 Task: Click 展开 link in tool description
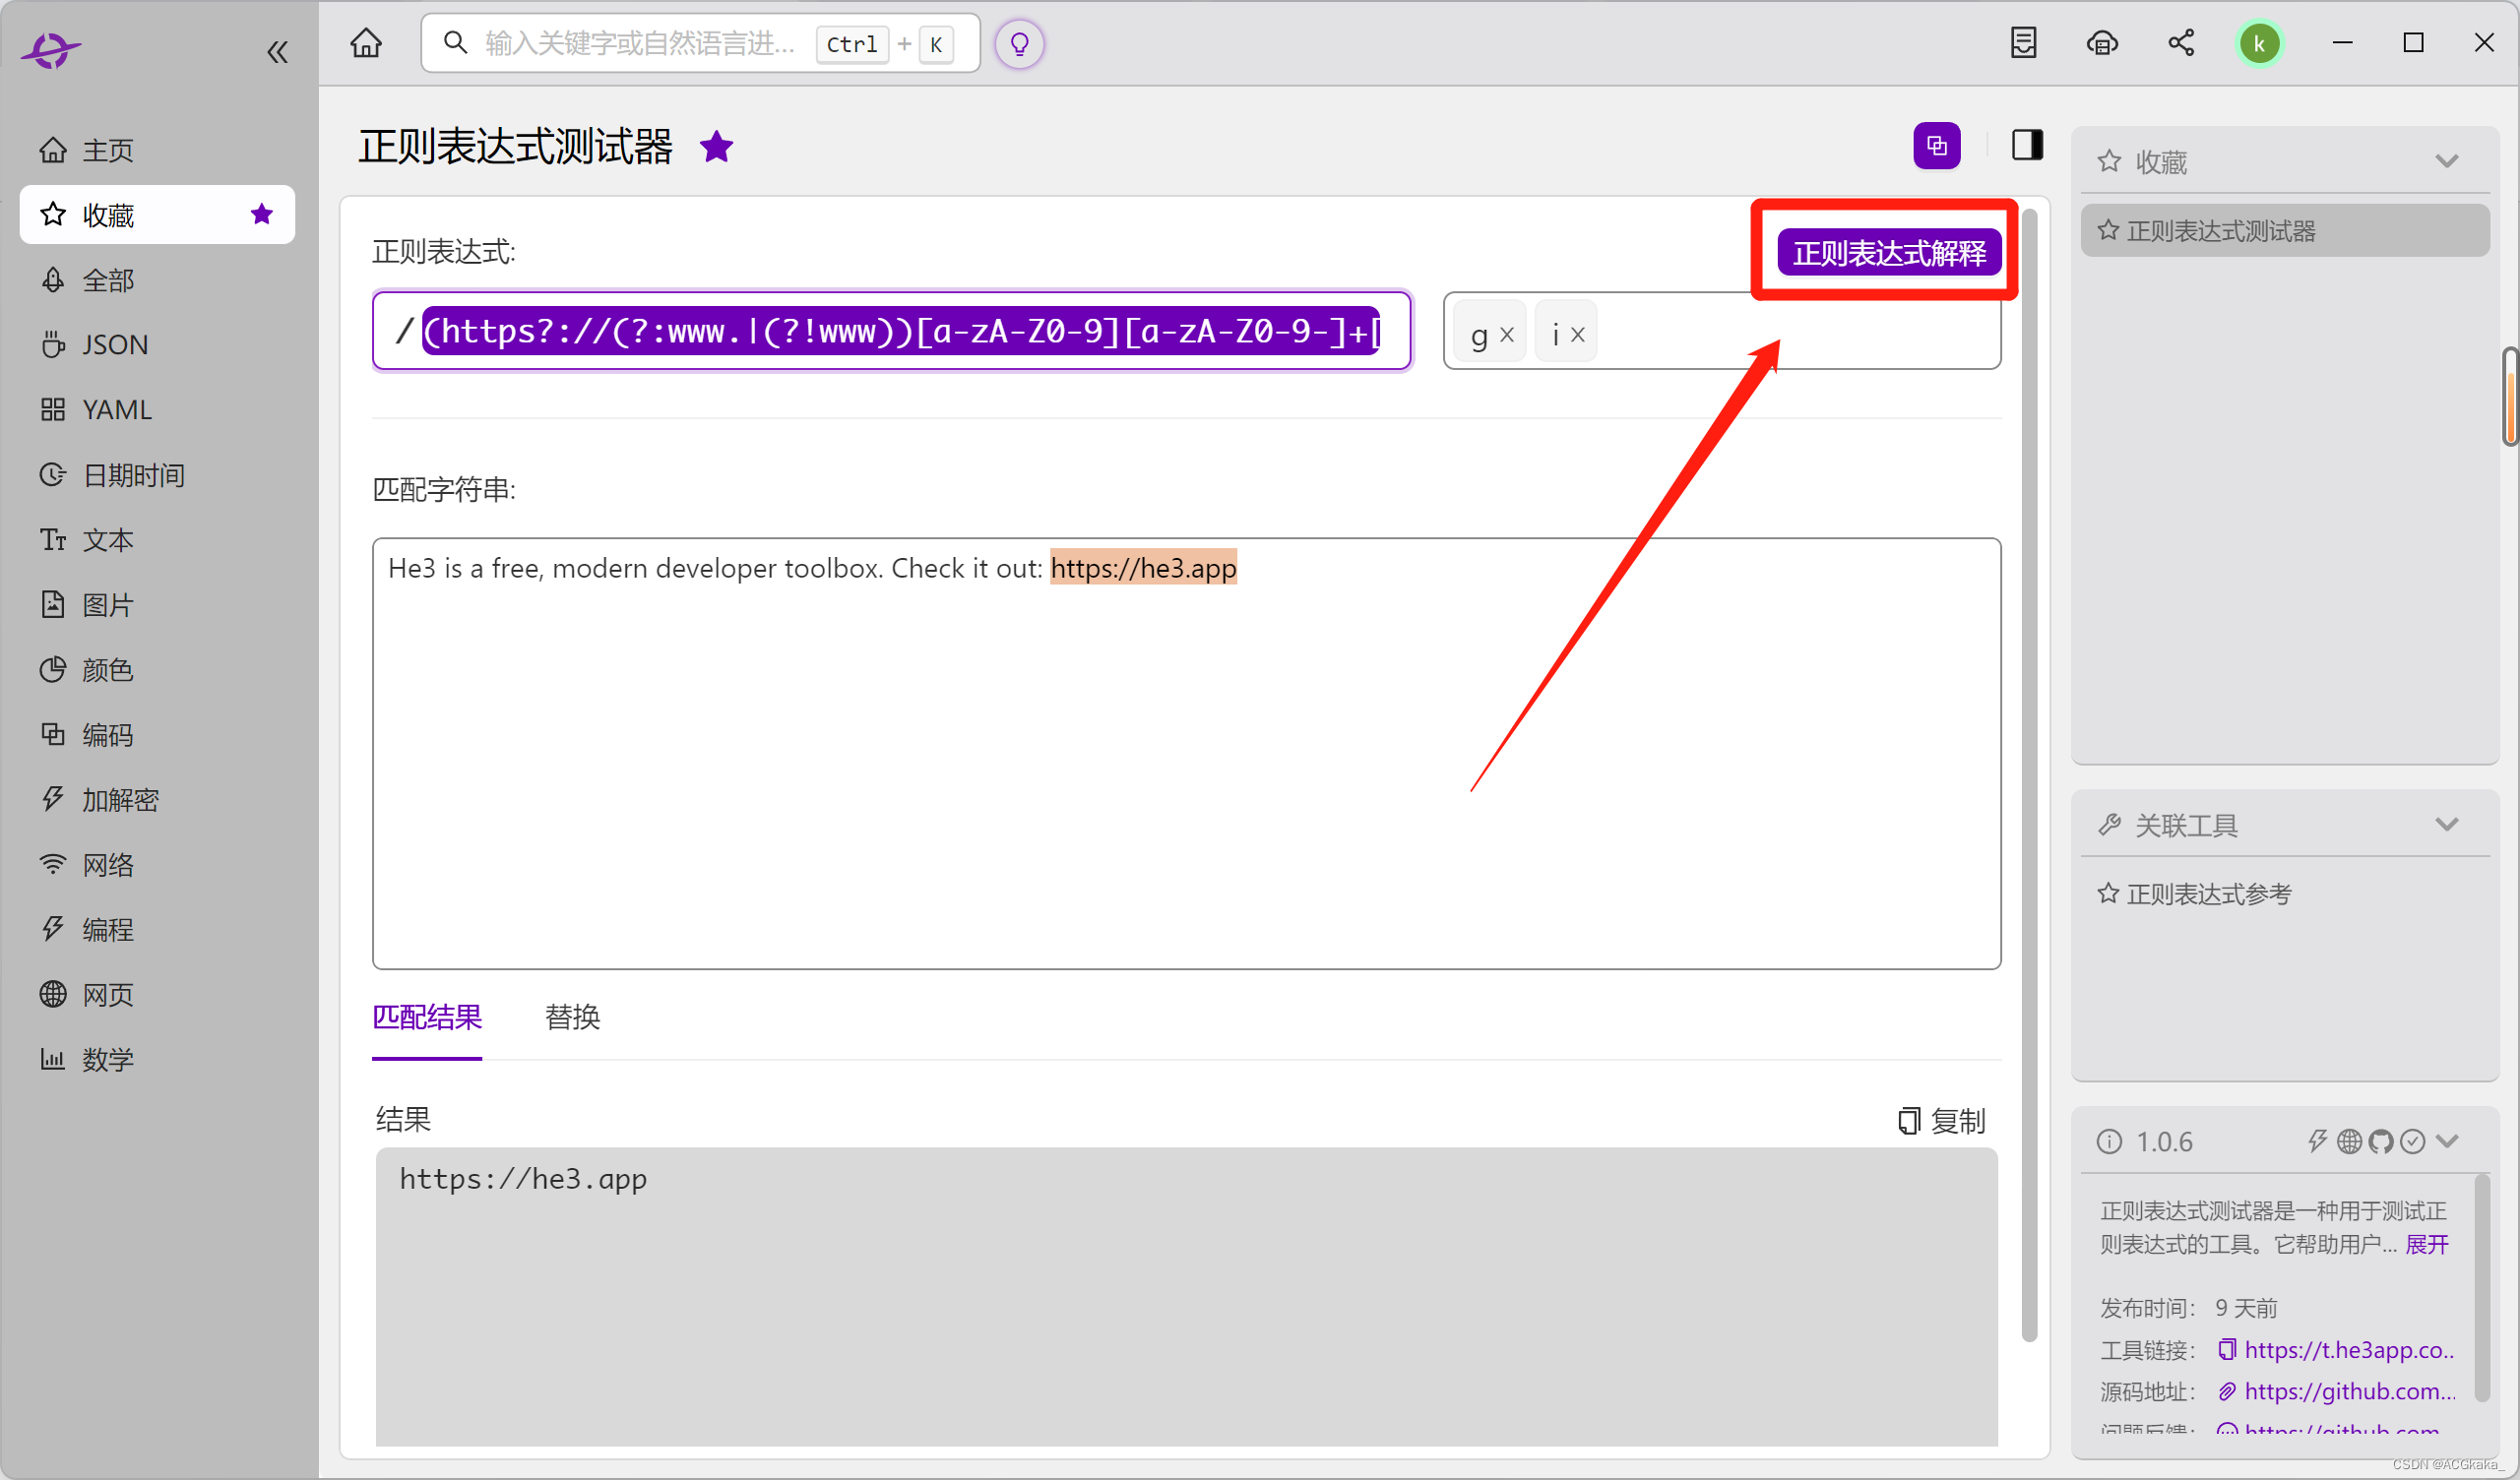pos(2427,1244)
